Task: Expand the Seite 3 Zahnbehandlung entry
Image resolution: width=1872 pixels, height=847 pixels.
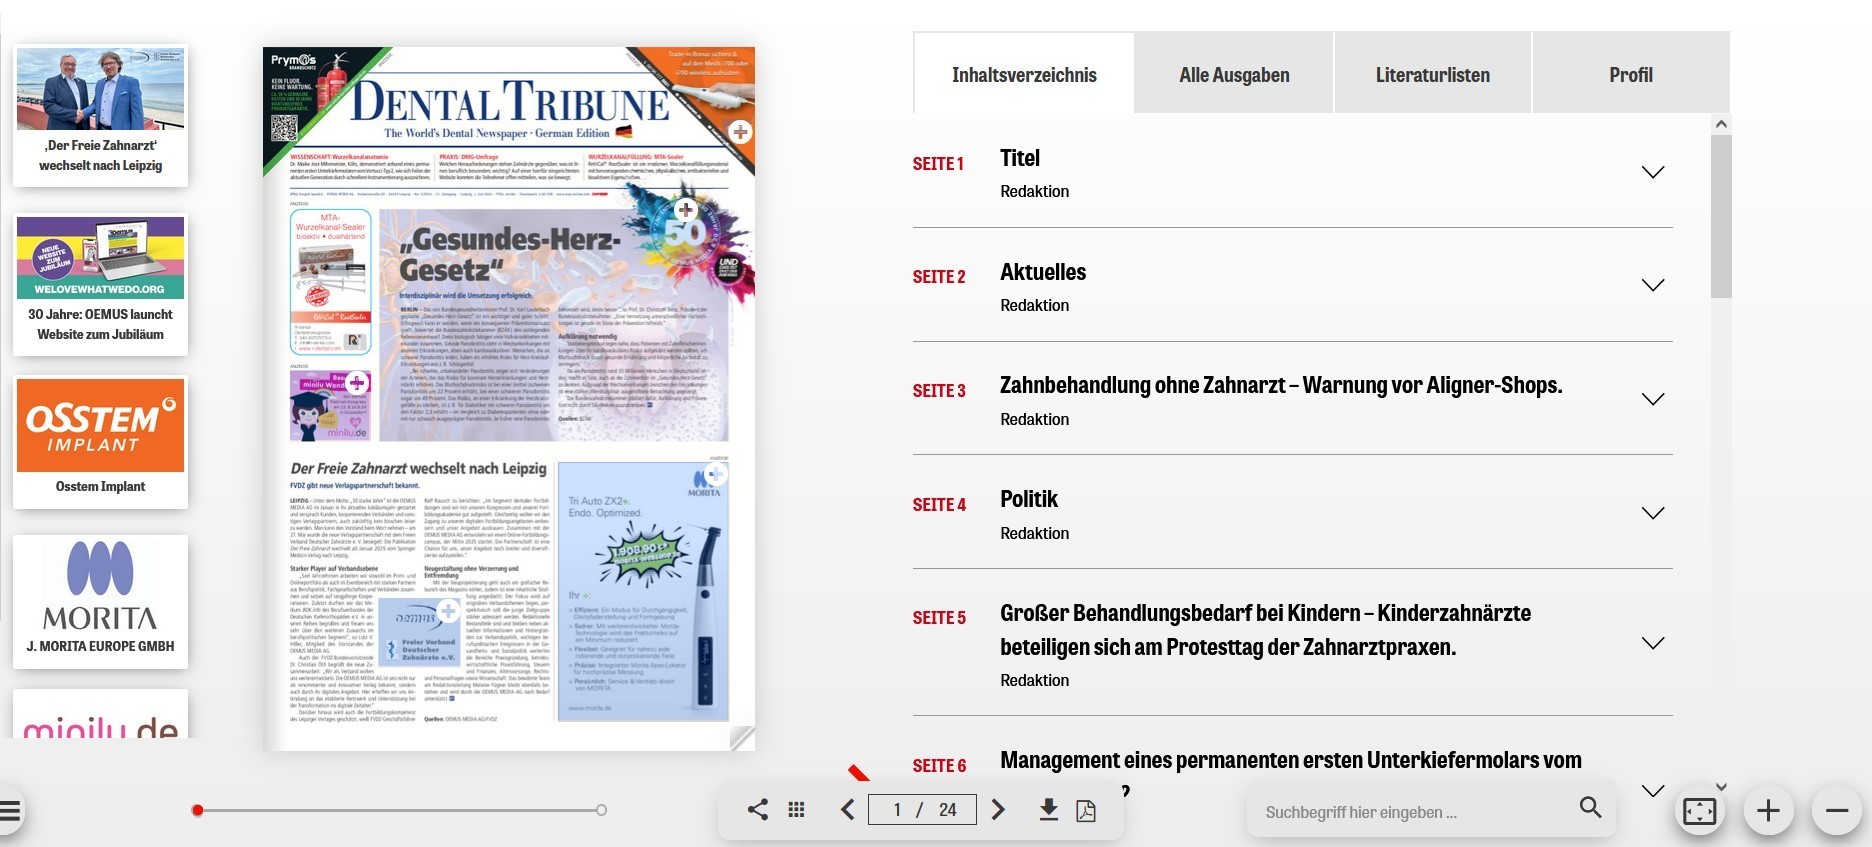Action: pos(1653,399)
